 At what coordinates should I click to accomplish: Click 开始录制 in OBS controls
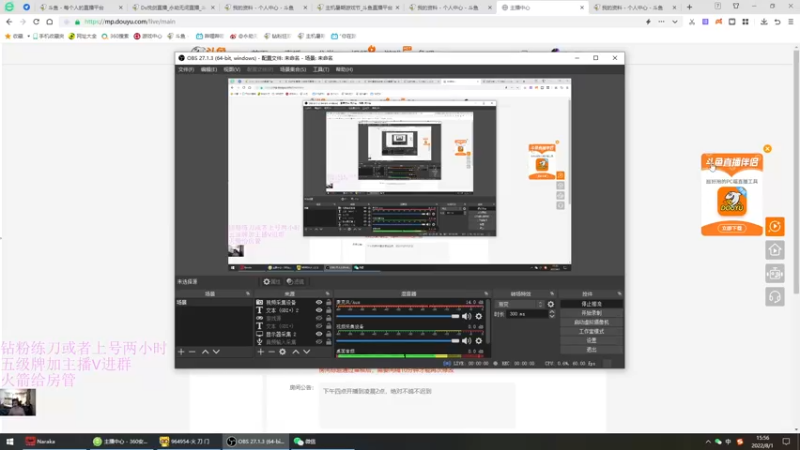pyautogui.click(x=591, y=313)
